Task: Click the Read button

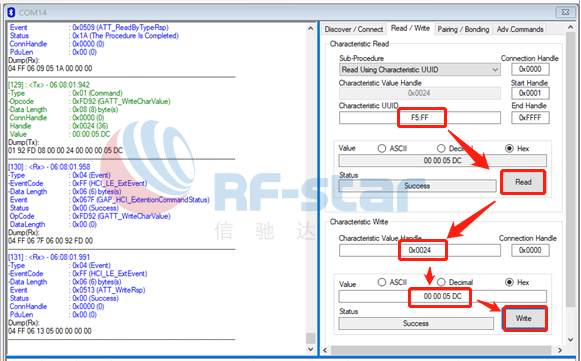Action: pos(523,182)
